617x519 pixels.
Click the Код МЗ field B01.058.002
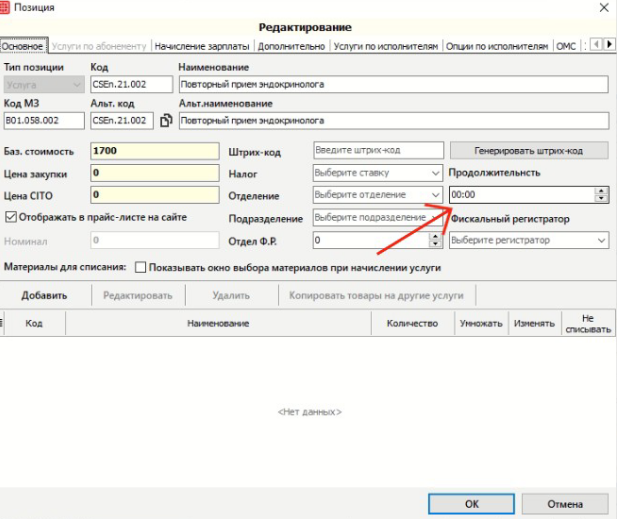coord(44,120)
